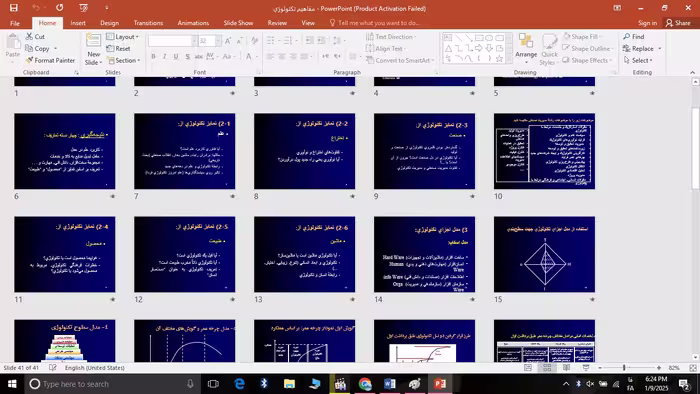Zoom in with the plus button

coord(659,368)
